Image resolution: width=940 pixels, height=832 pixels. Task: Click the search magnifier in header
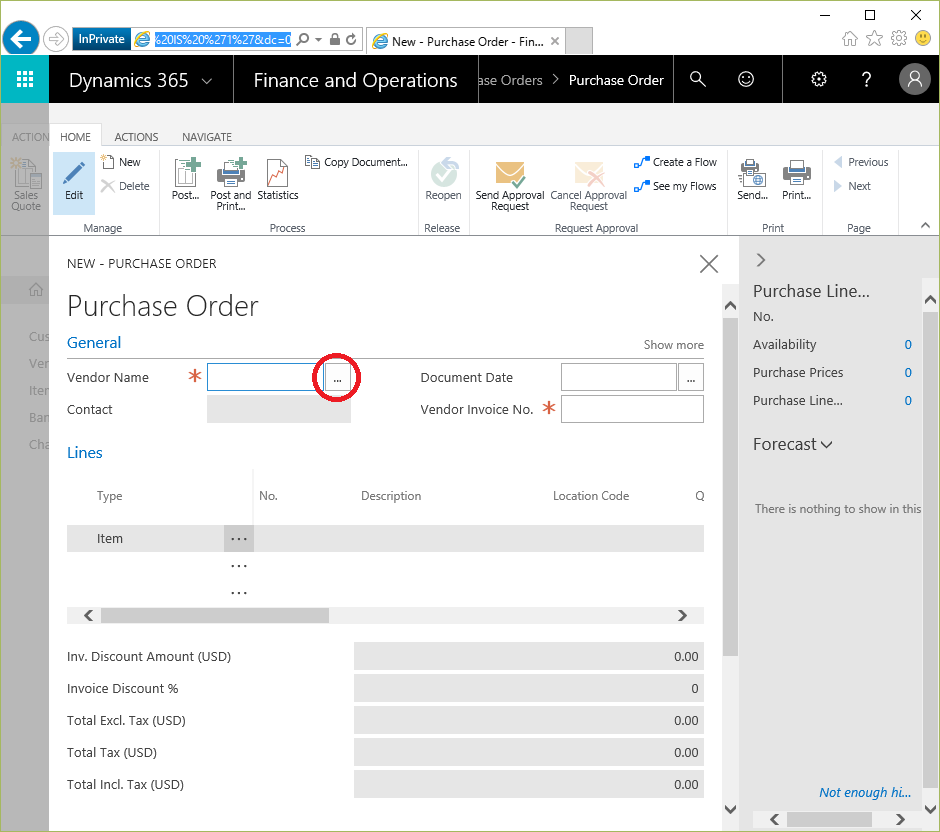pyautogui.click(x=698, y=80)
